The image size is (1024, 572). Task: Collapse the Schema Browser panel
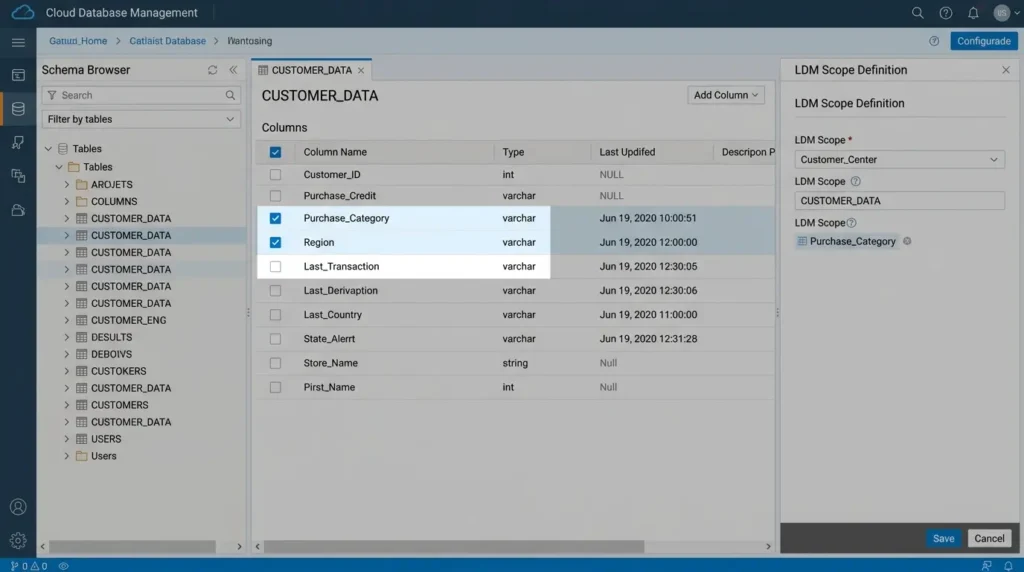click(x=233, y=70)
